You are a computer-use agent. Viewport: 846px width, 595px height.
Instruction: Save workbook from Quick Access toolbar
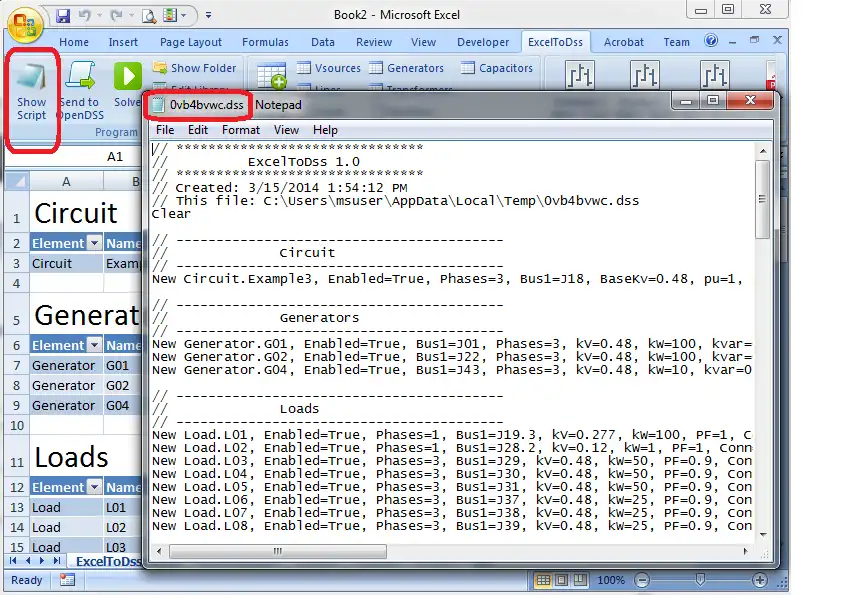(x=63, y=16)
